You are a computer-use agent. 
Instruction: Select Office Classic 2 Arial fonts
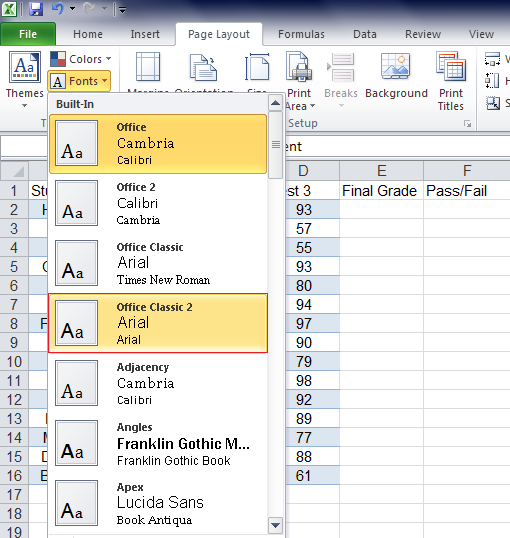click(x=158, y=323)
